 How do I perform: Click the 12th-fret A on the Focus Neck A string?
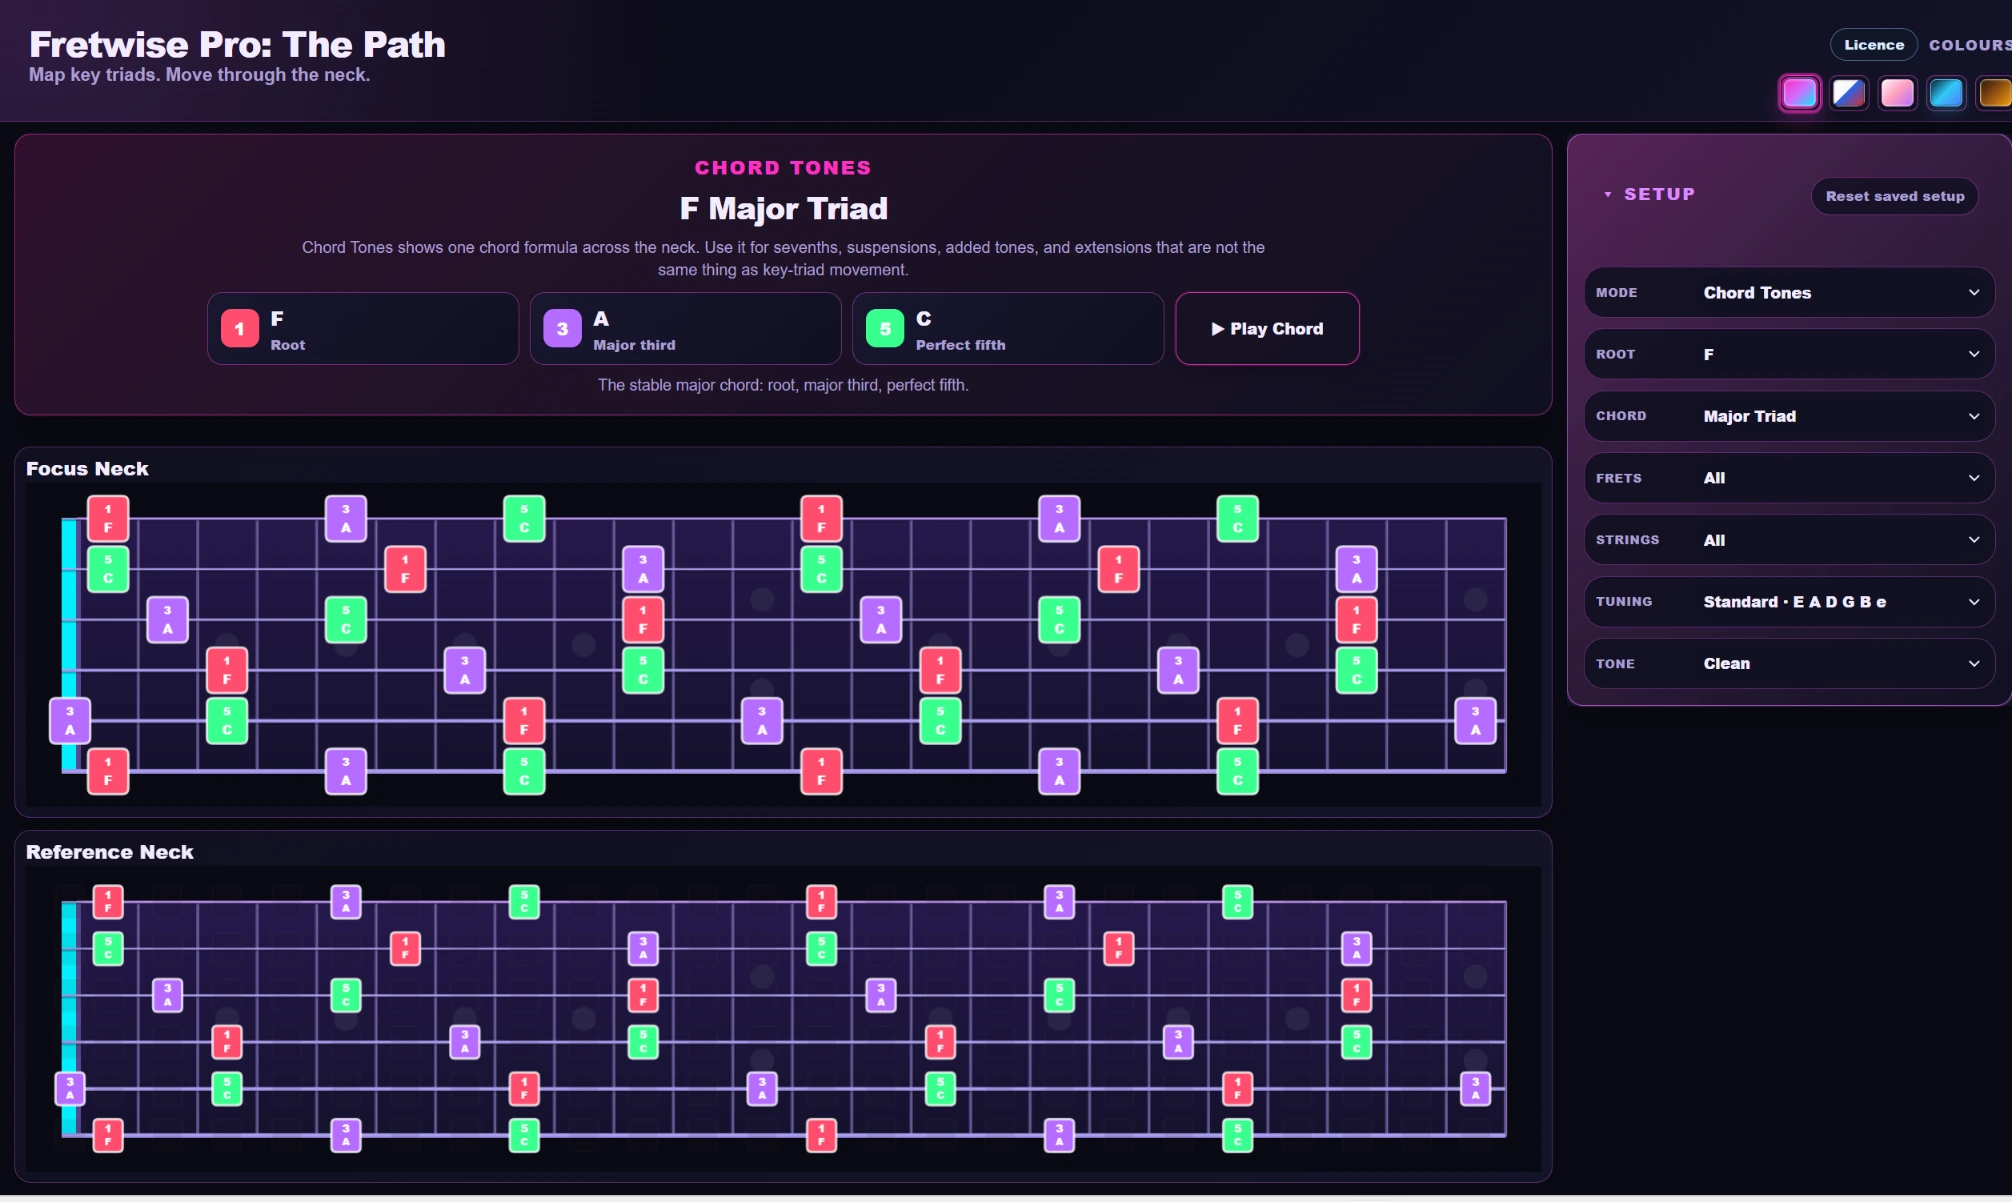(762, 720)
